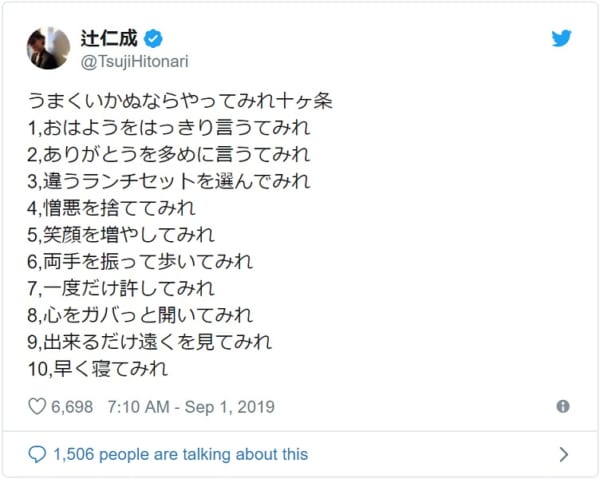Click line 10 早く寝てみれ
600x479 pixels.
tap(98, 369)
